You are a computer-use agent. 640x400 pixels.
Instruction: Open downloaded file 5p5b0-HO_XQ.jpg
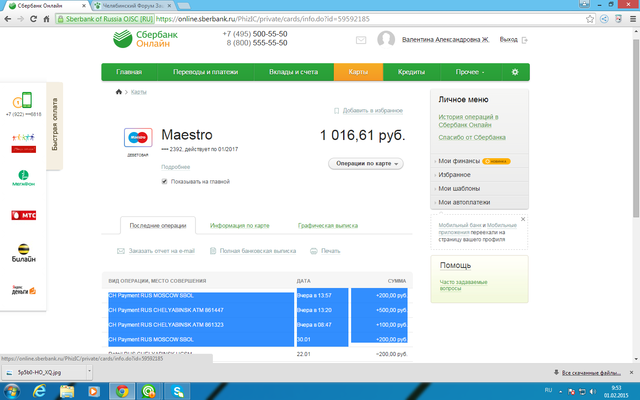44,372
